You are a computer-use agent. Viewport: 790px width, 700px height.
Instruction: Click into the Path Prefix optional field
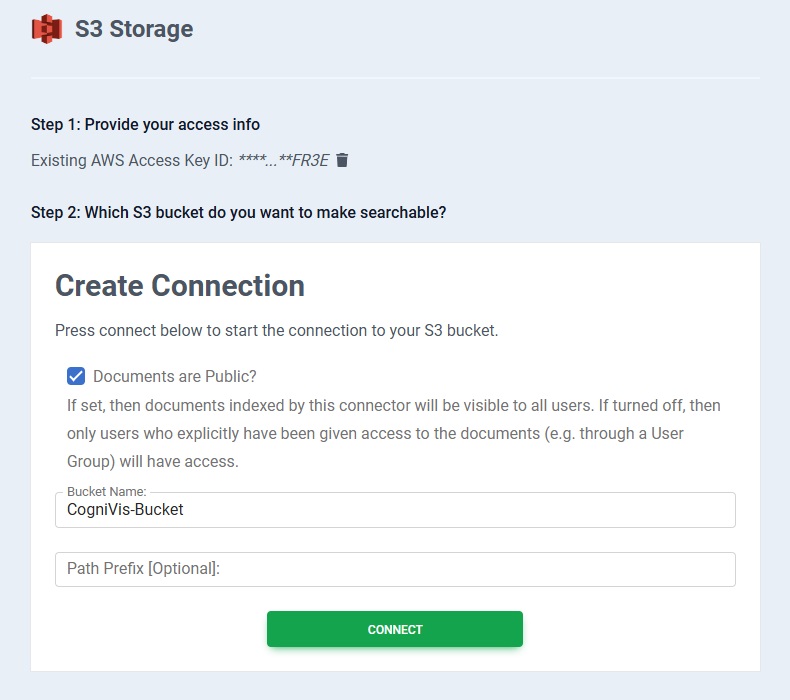tap(395, 569)
